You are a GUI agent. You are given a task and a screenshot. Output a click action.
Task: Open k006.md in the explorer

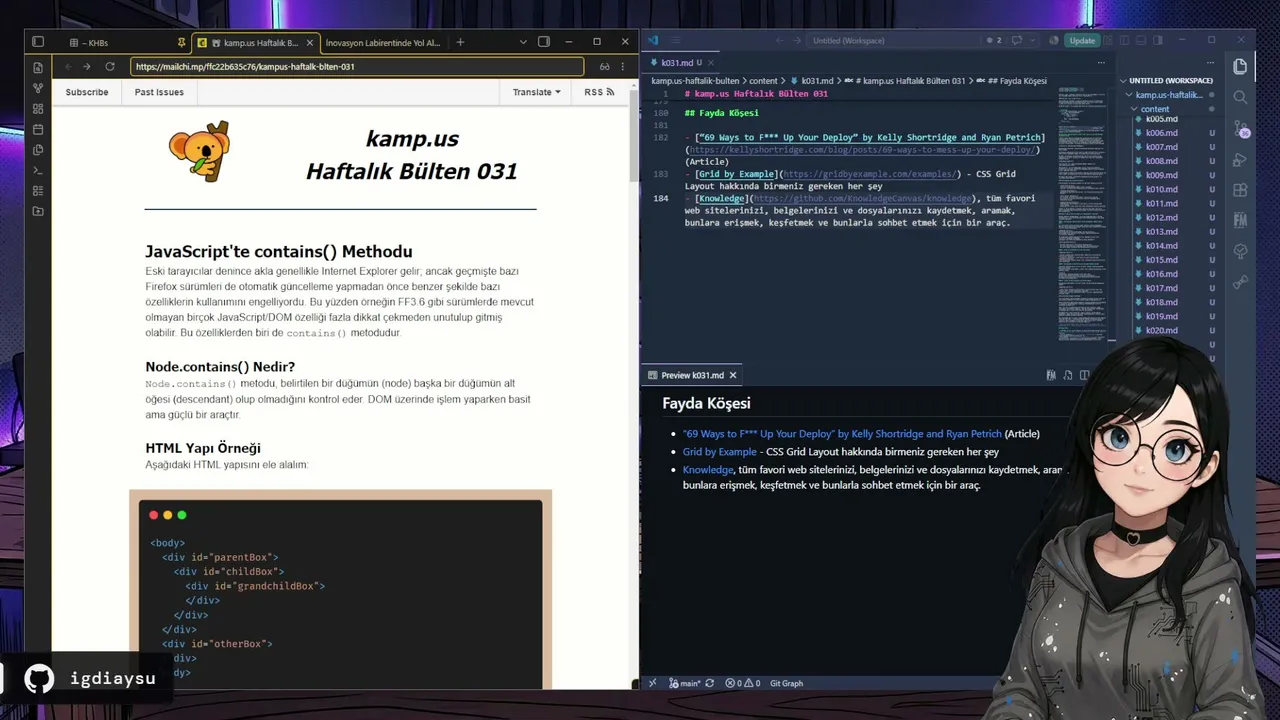[1162, 133]
